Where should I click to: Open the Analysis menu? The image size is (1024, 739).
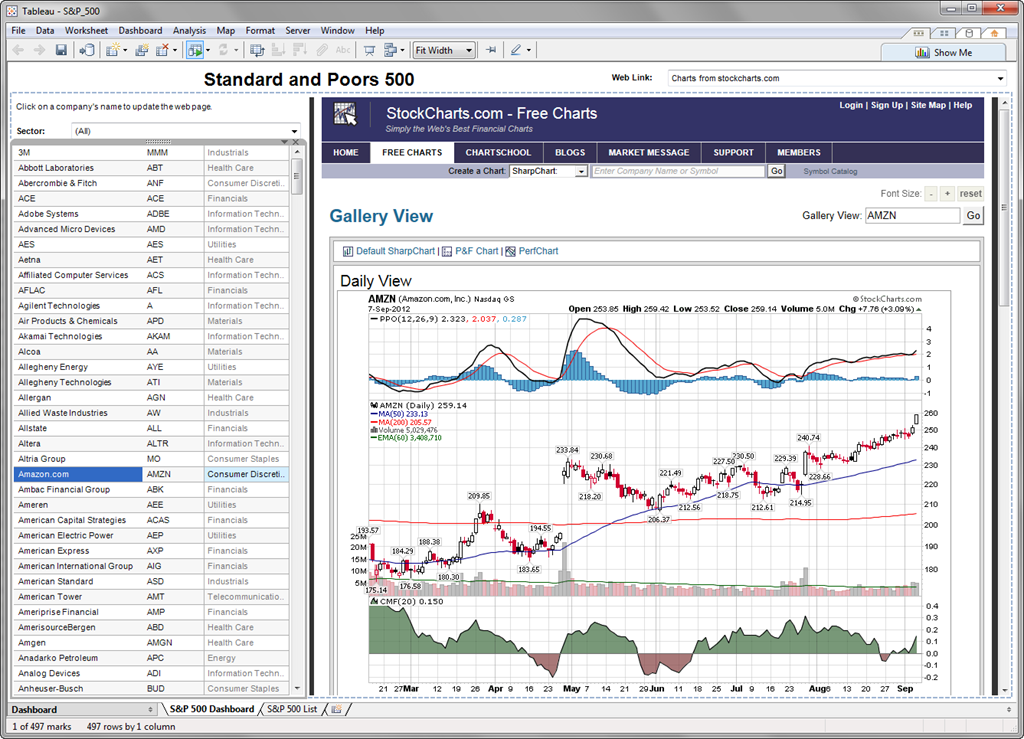click(189, 31)
